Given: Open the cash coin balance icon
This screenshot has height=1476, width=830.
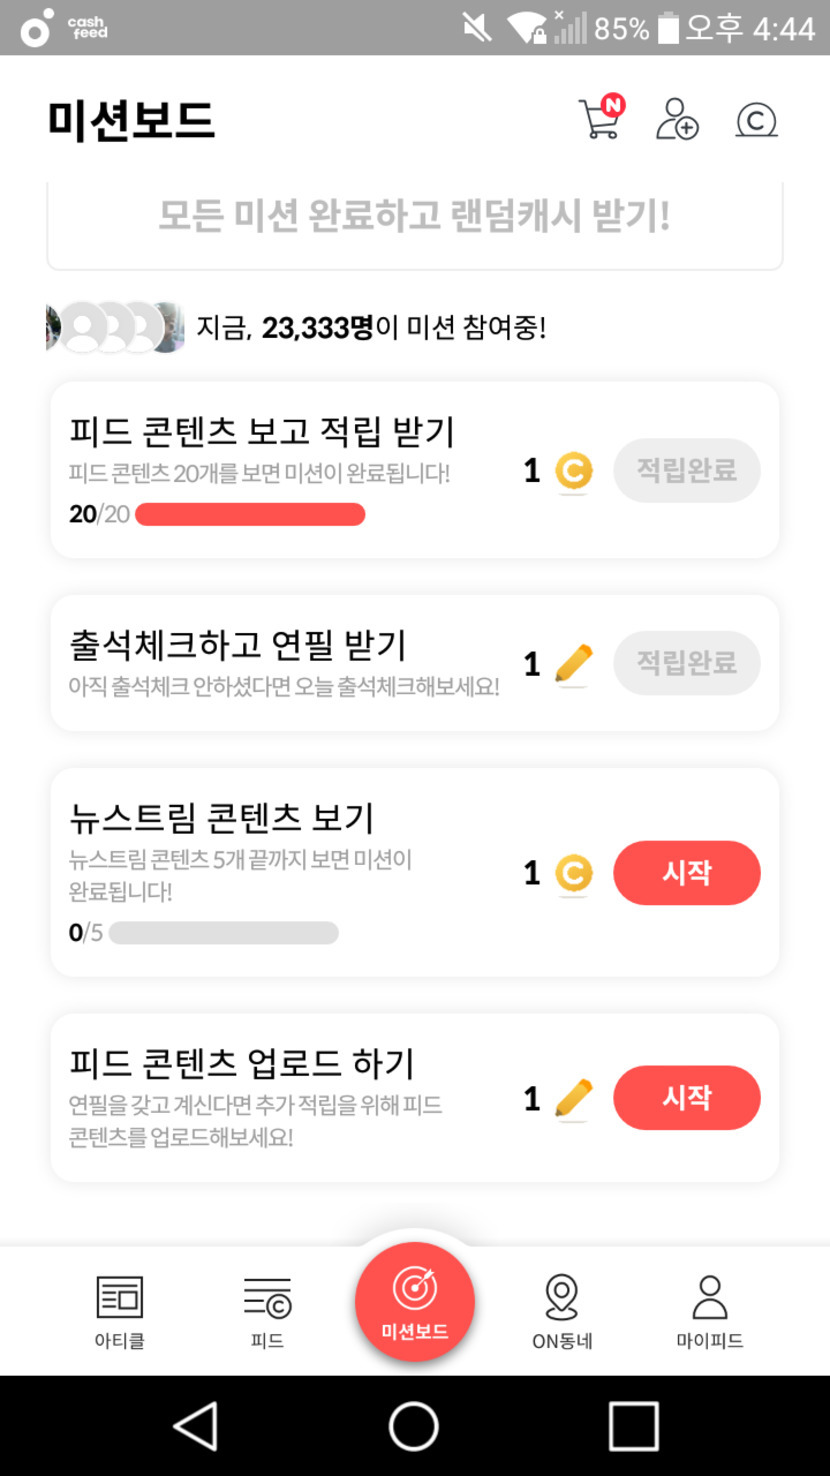Looking at the screenshot, I should (x=756, y=120).
